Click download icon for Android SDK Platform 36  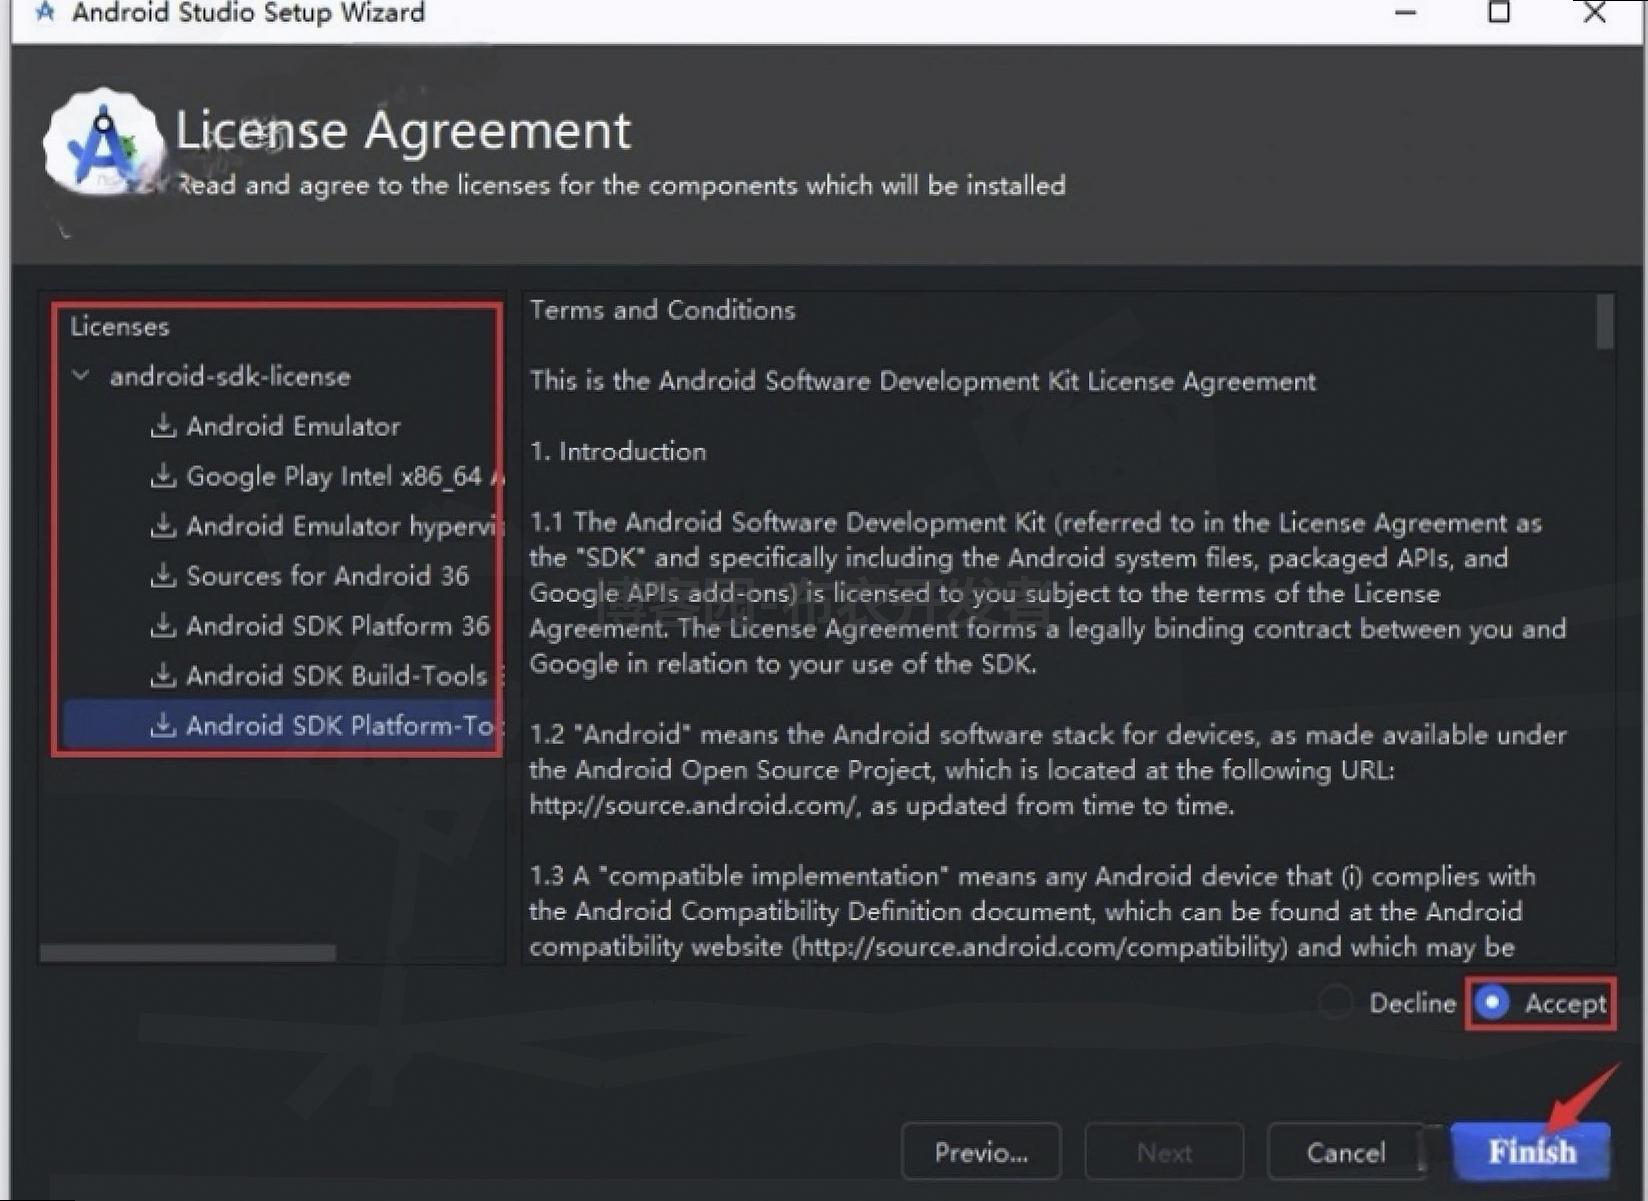pos(163,626)
